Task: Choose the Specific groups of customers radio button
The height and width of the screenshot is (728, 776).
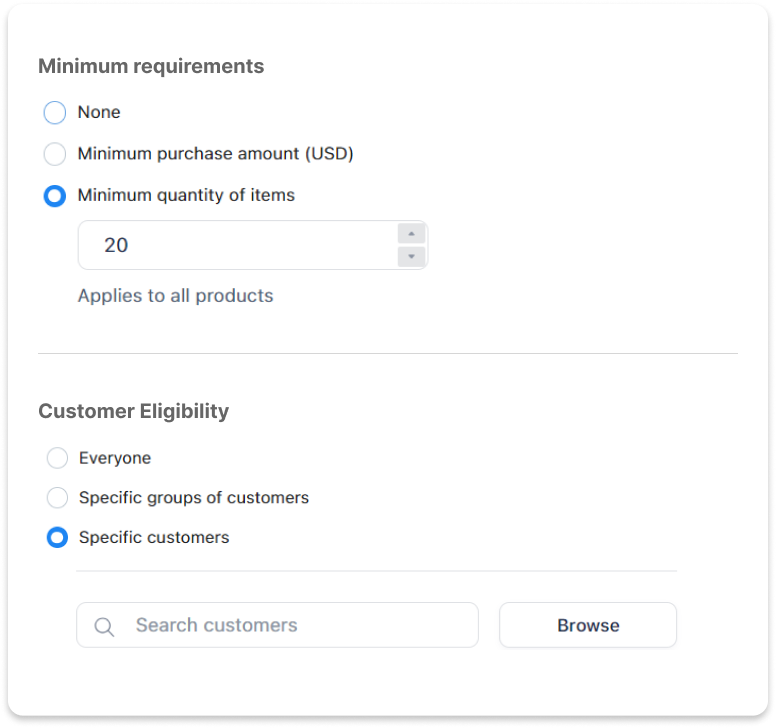Action: (x=57, y=497)
